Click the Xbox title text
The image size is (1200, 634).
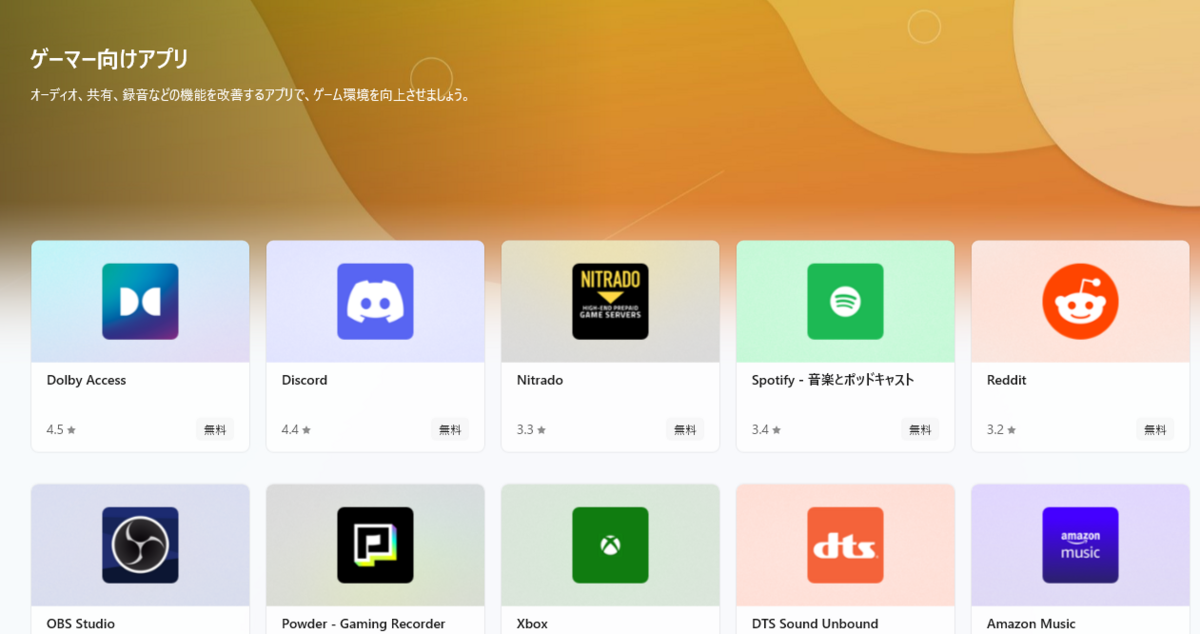coord(532,624)
